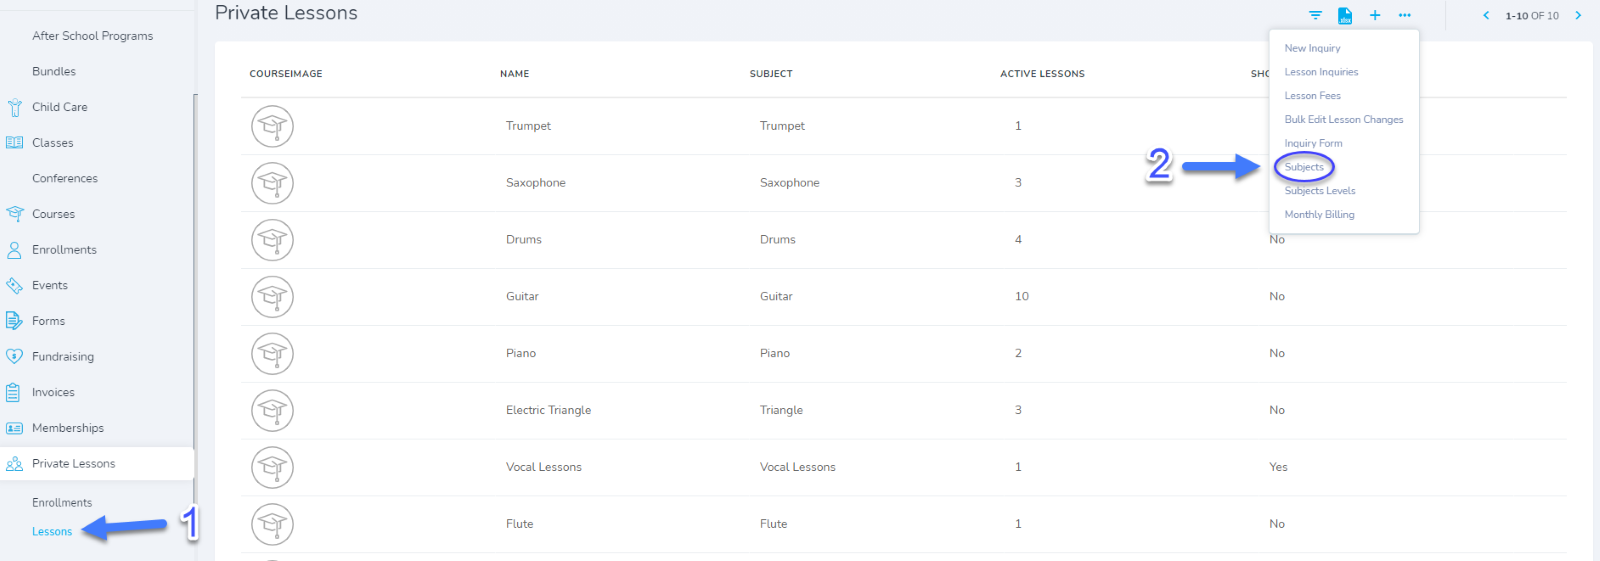This screenshot has width=1600, height=561.
Task: Choose Lesson Fees in dropdown menu
Action: click(1312, 96)
